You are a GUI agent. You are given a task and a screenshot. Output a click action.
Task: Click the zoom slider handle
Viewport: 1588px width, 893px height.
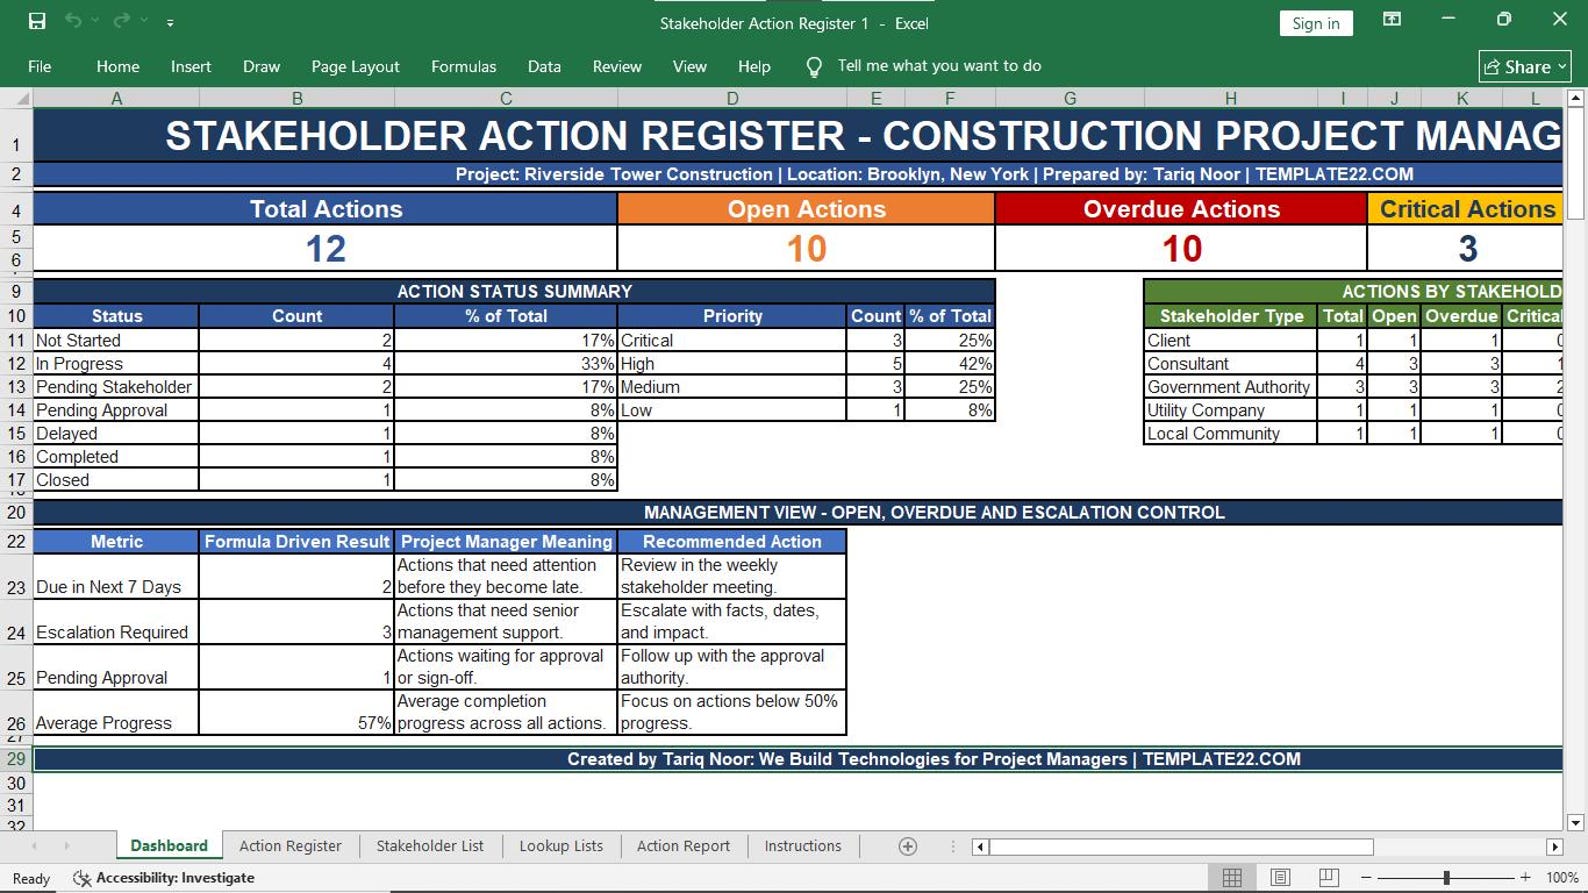1446,878
